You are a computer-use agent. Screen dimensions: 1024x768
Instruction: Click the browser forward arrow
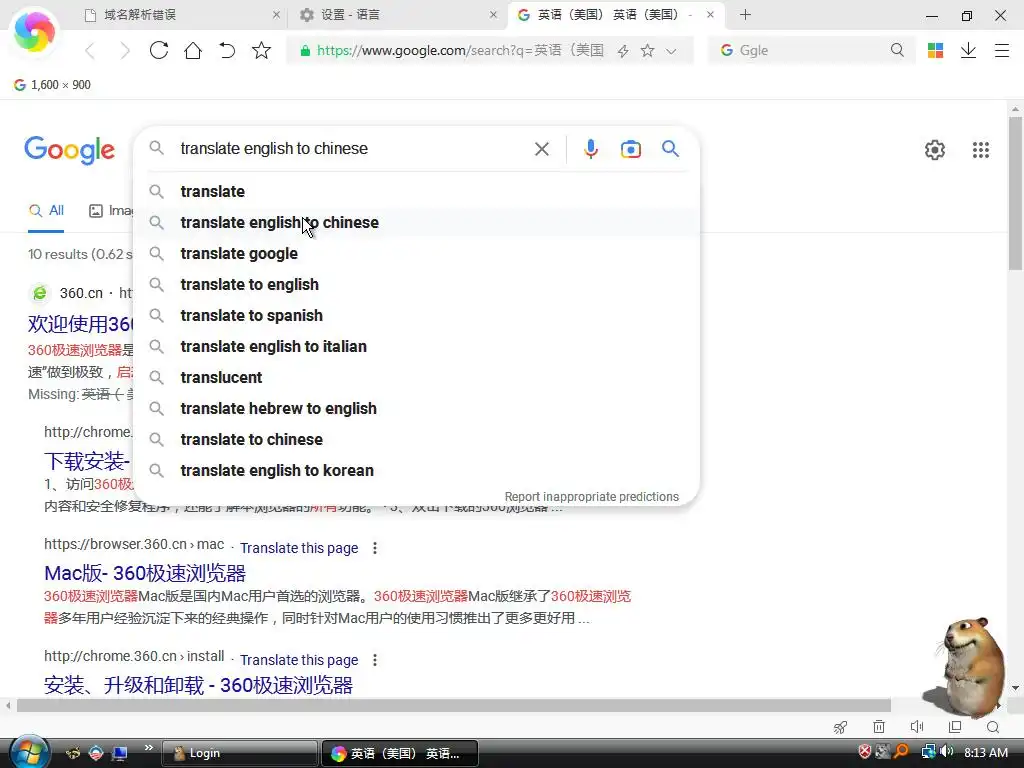pyautogui.click(x=124, y=51)
